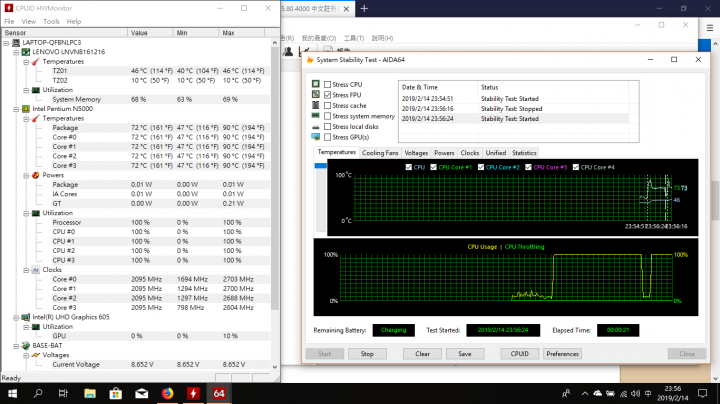Click the Value column header
Image resolution: width=720 pixels, height=404 pixels.
151,33
